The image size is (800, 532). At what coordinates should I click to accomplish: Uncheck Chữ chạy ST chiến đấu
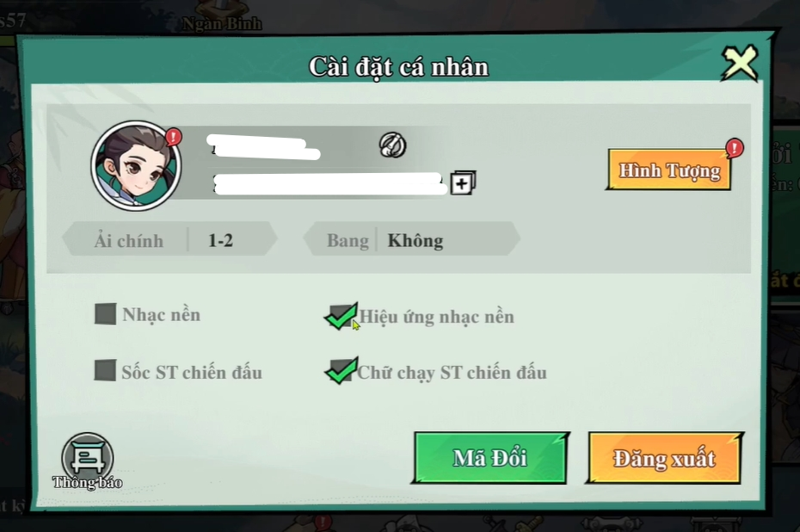(340, 371)
